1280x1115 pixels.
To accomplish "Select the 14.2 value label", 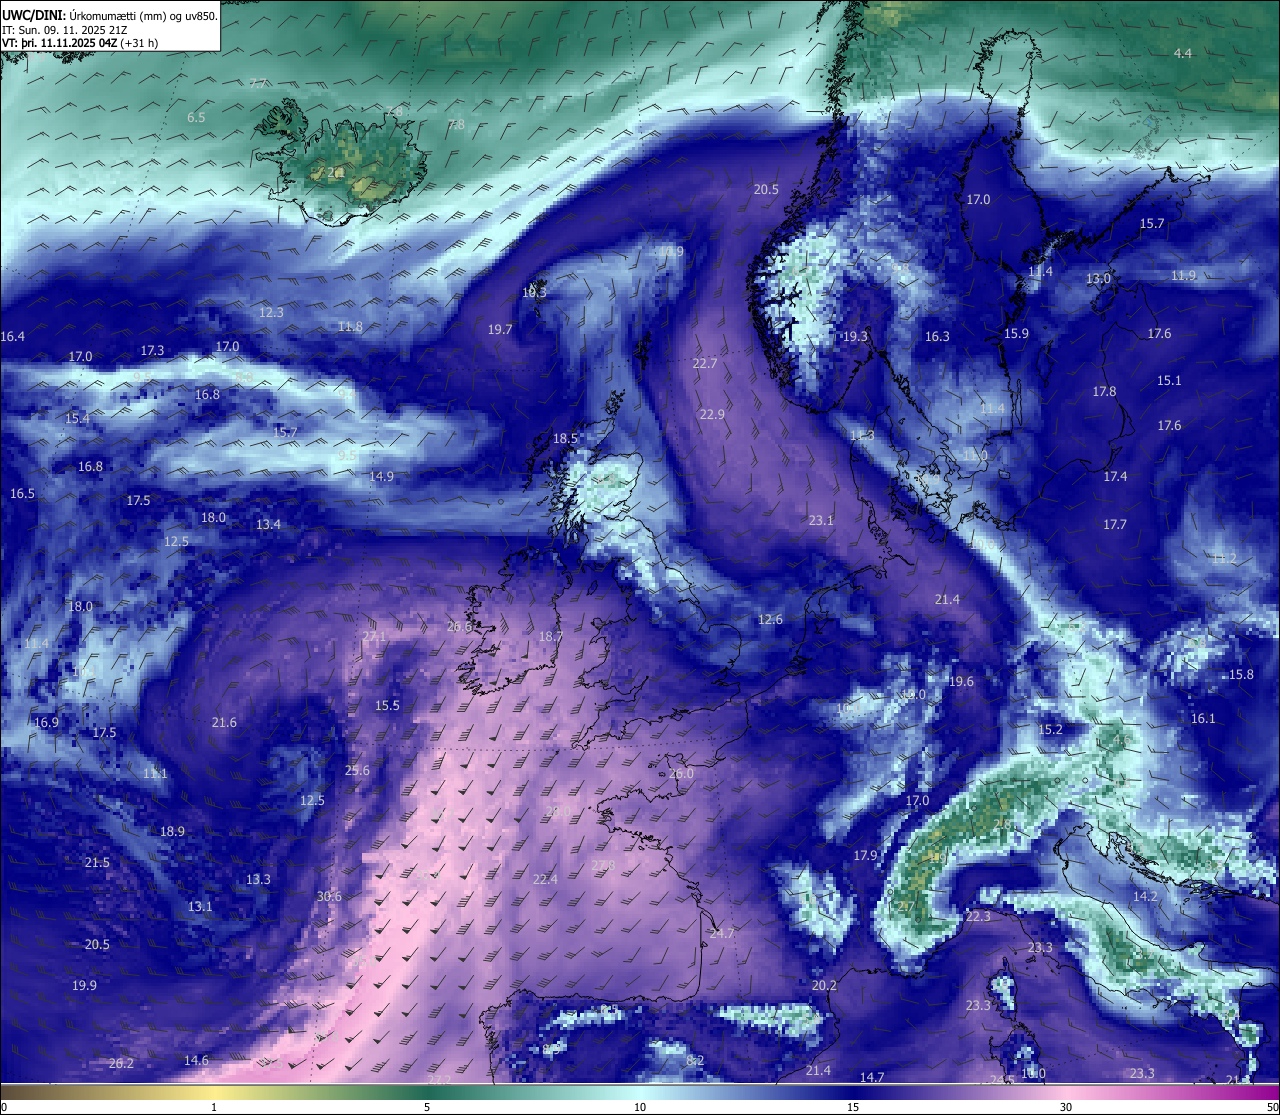I will [1145, 897].
